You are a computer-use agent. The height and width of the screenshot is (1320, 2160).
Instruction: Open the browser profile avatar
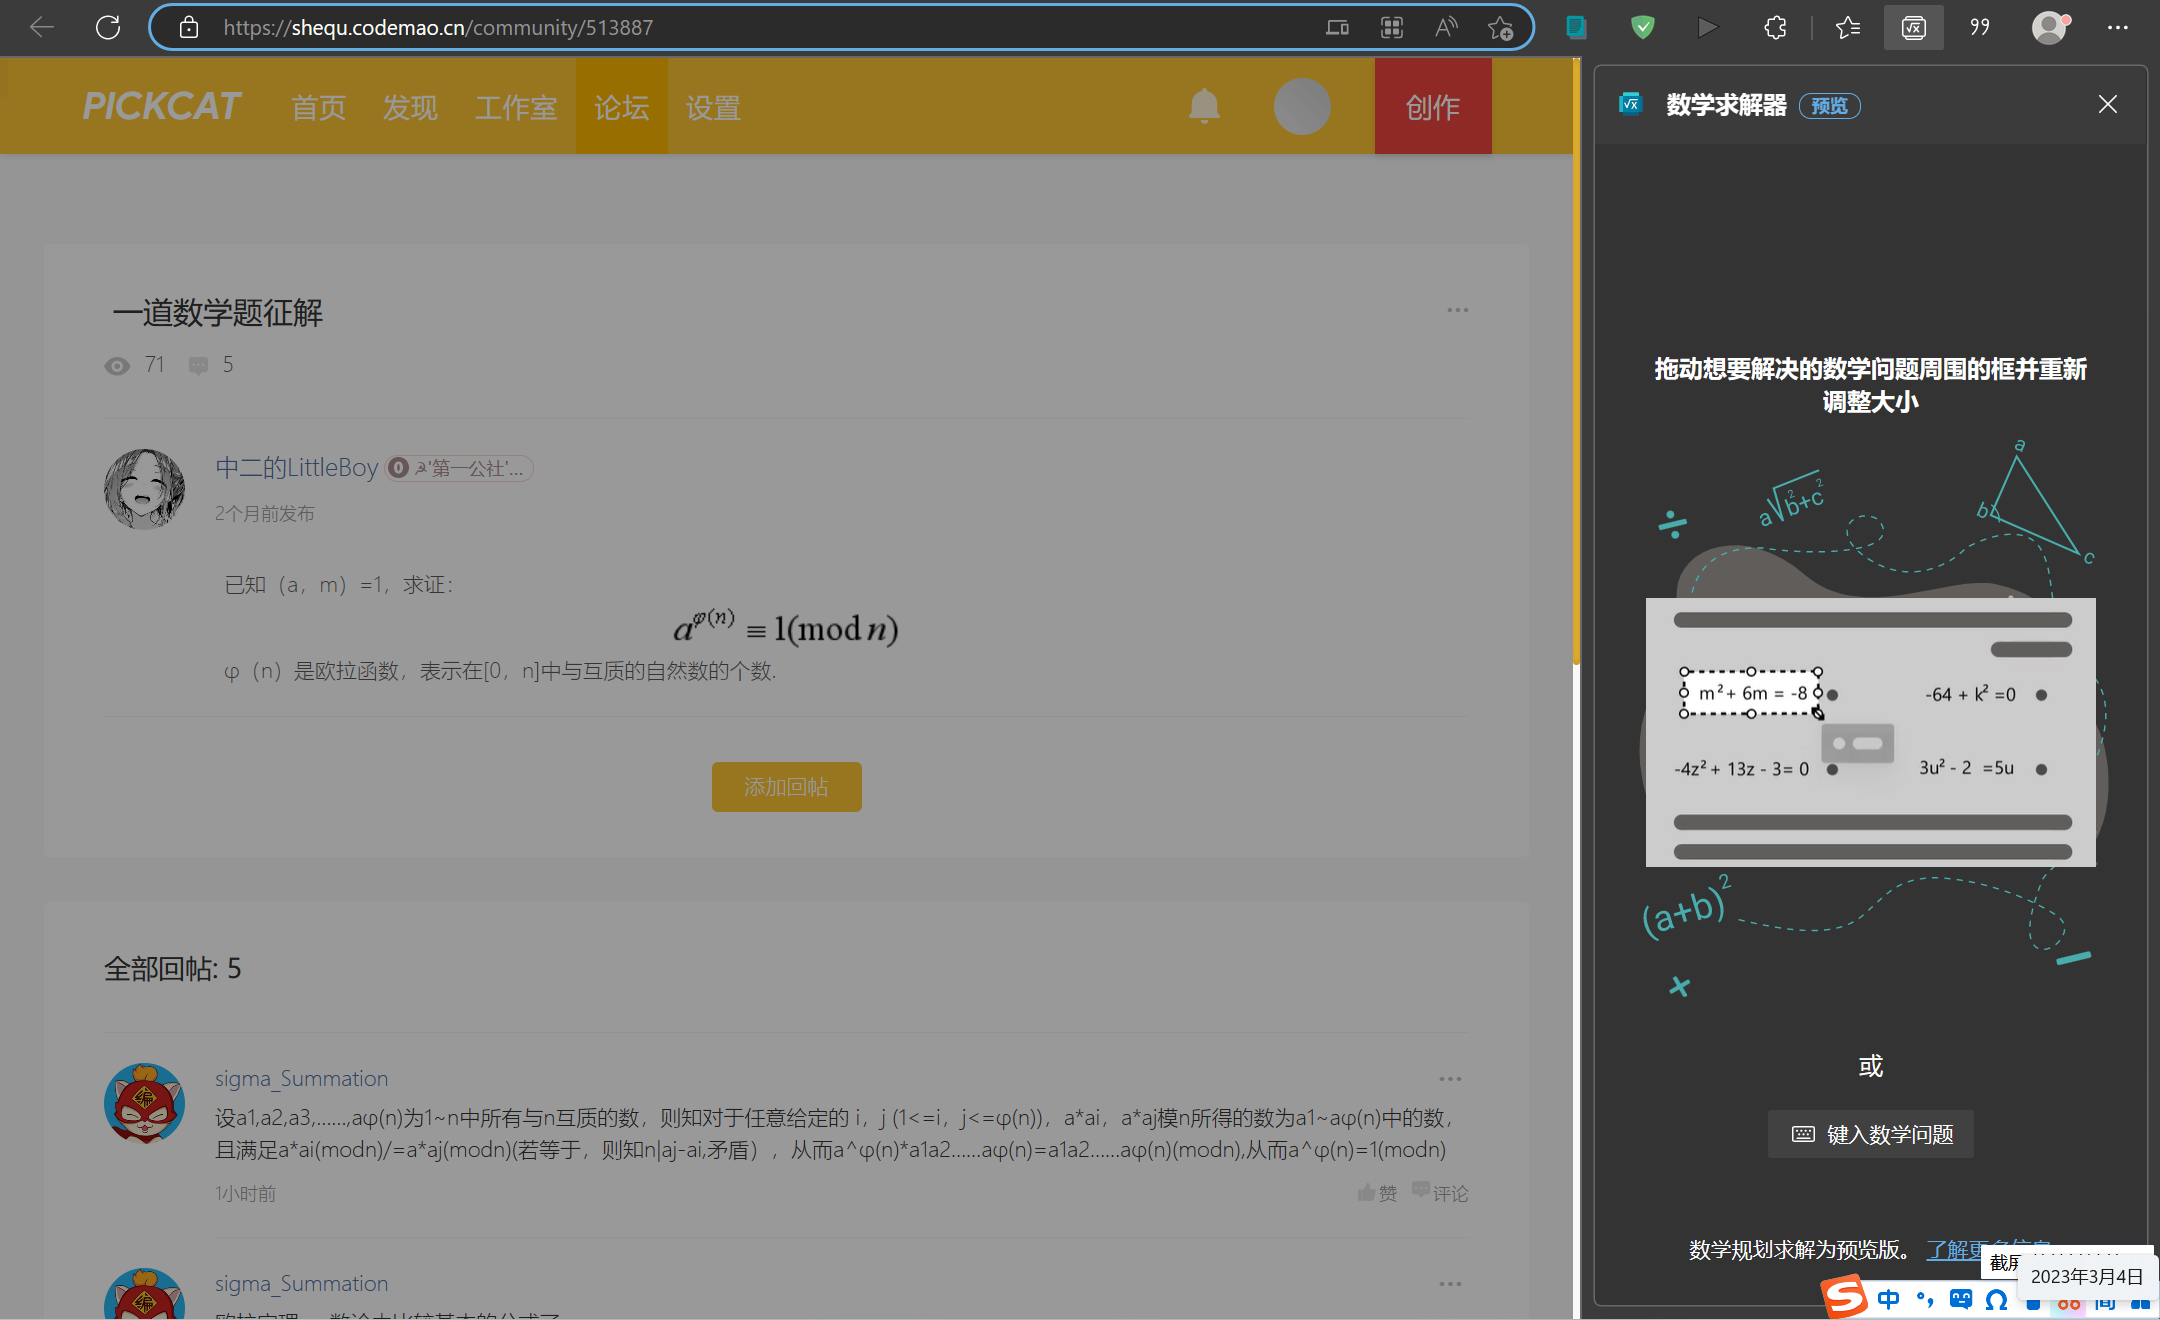(2049, 27)
